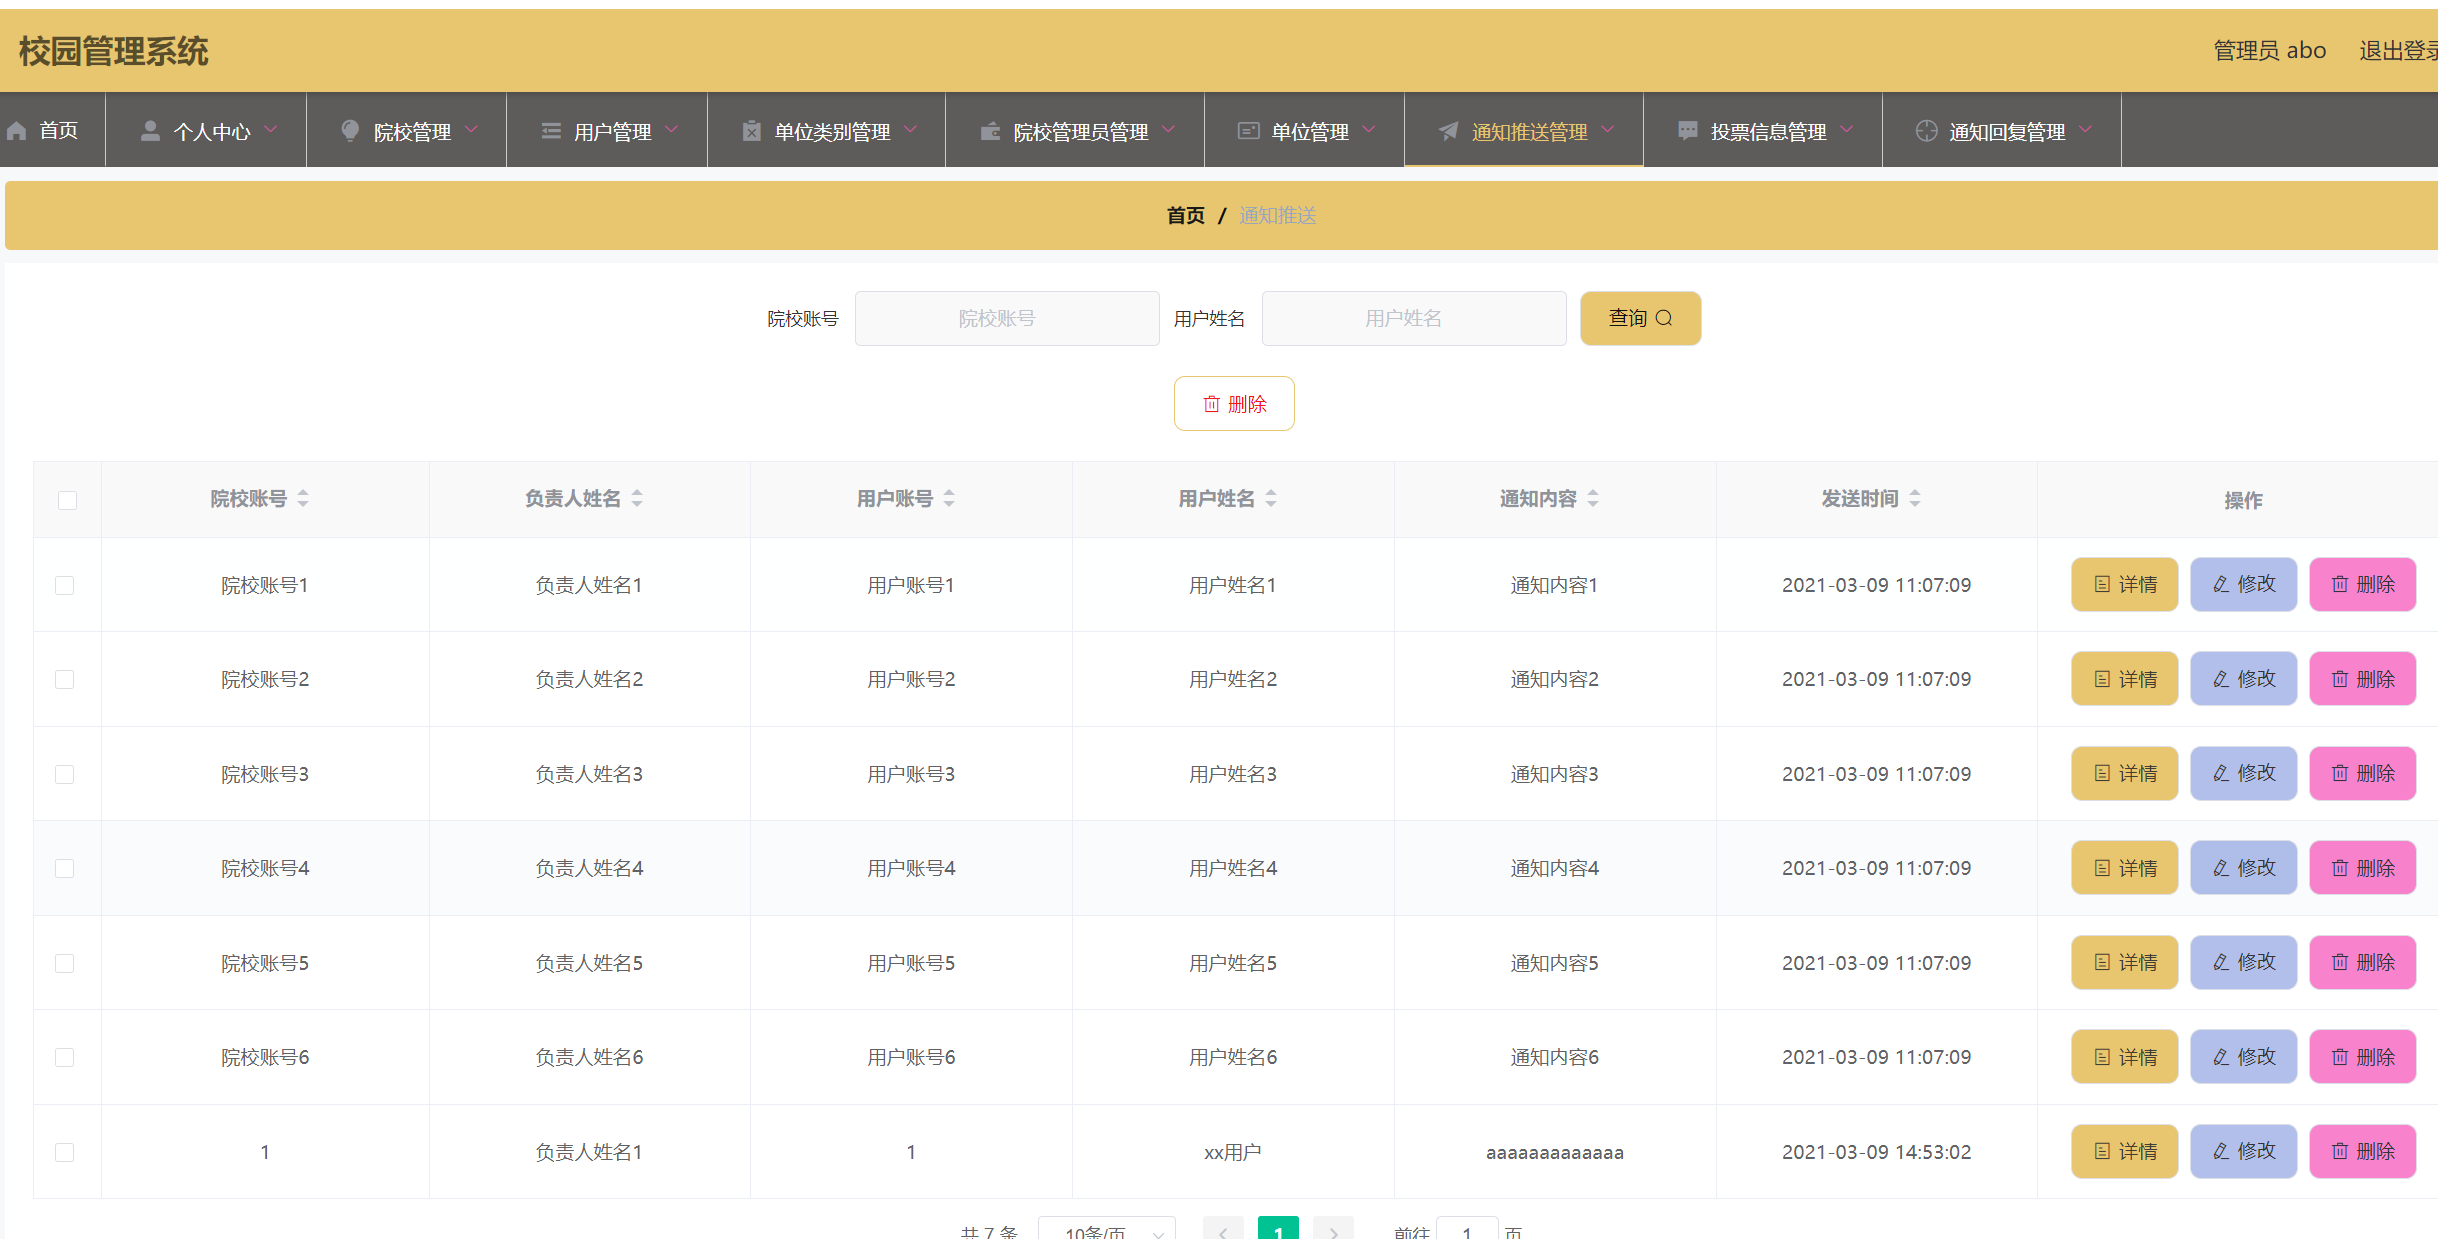Click the magnifier icon on 查询 button
The height and width of the screenshot is (1239, 2438).
[x=1664, y=318]
